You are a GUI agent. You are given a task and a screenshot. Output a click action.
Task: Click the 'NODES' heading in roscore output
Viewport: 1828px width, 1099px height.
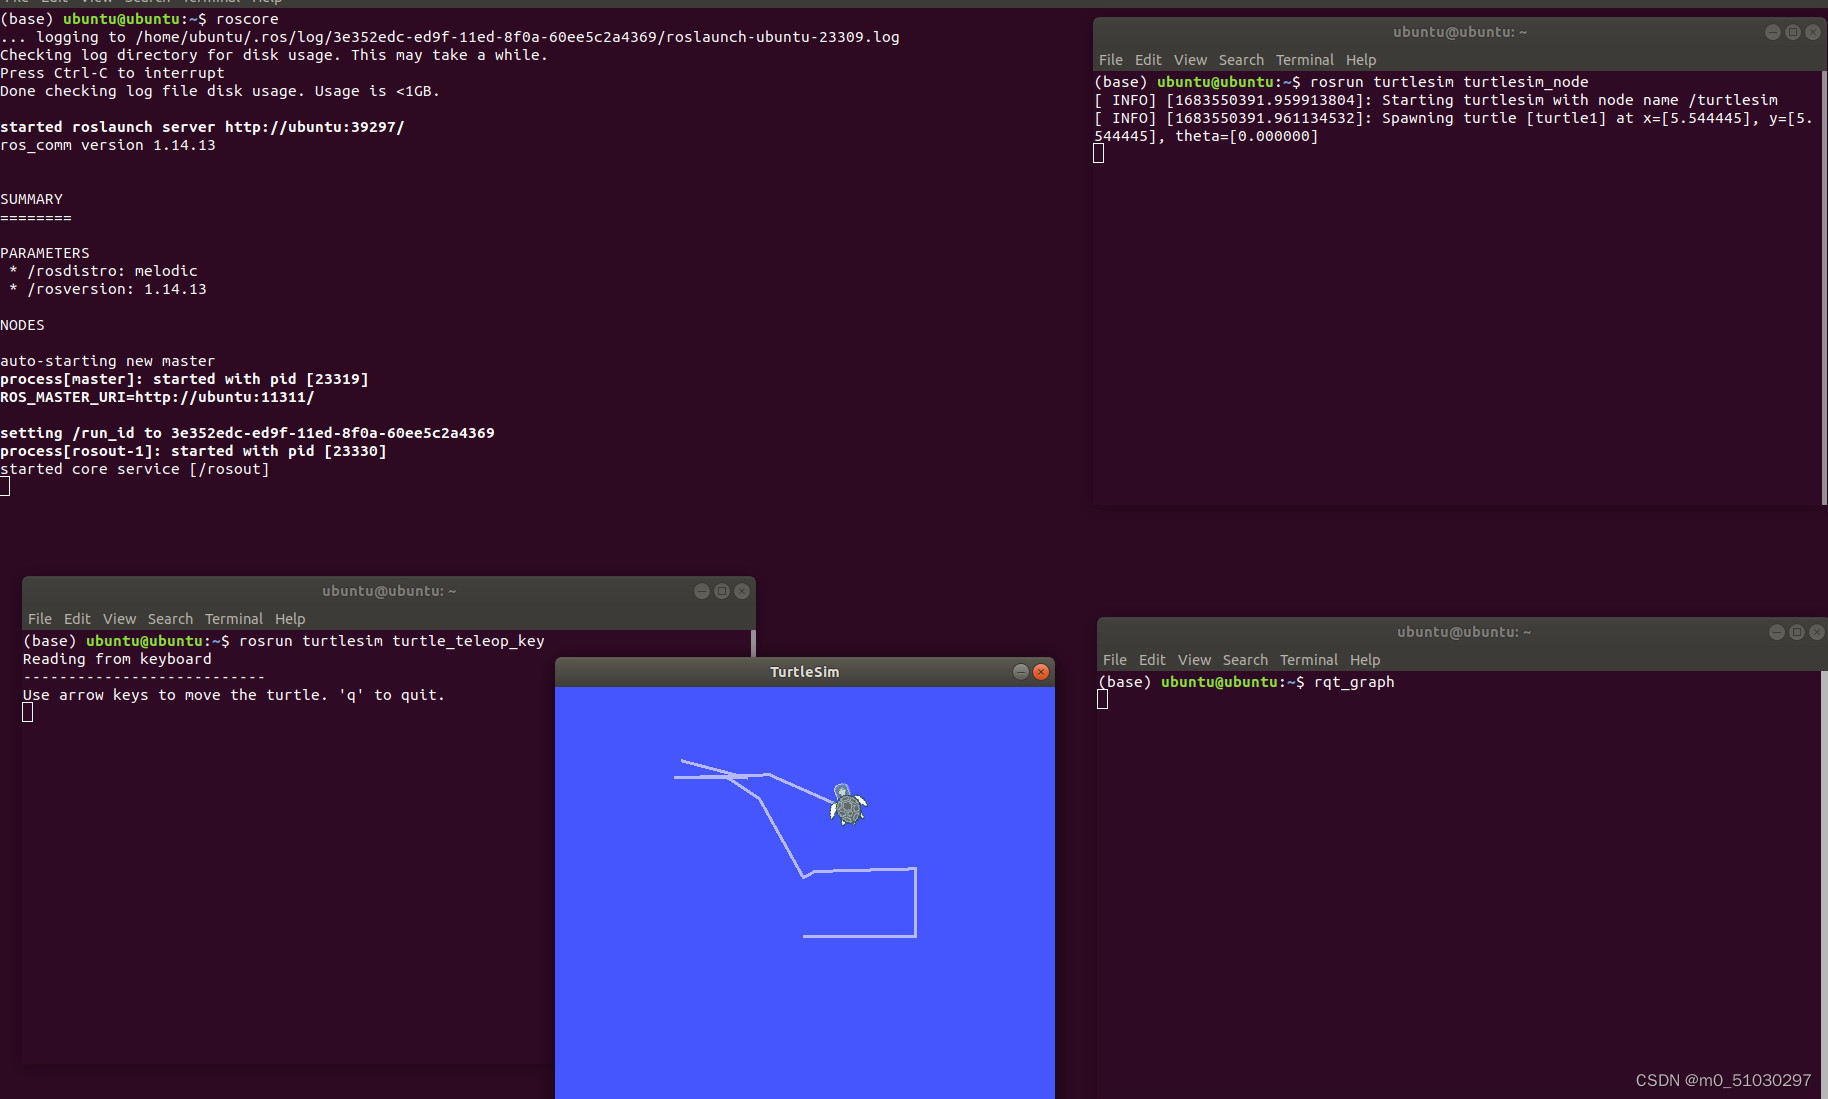(22, 325)
